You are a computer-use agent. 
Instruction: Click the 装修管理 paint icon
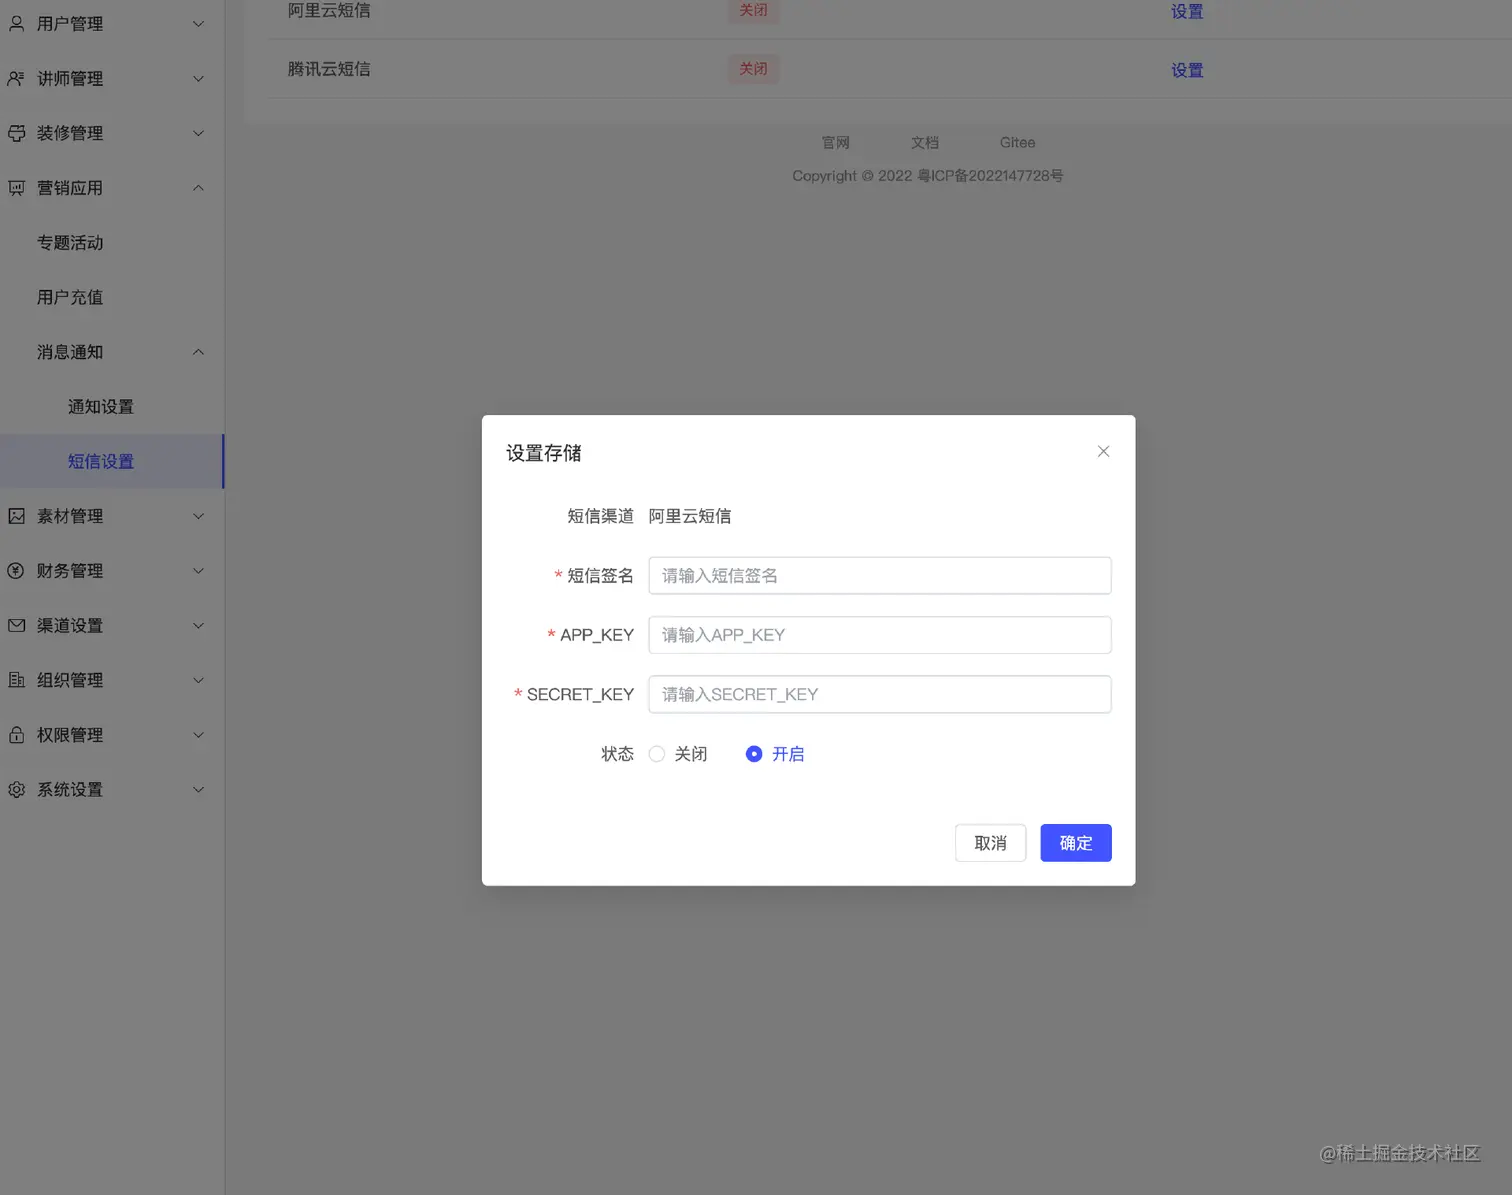point(17,133)
